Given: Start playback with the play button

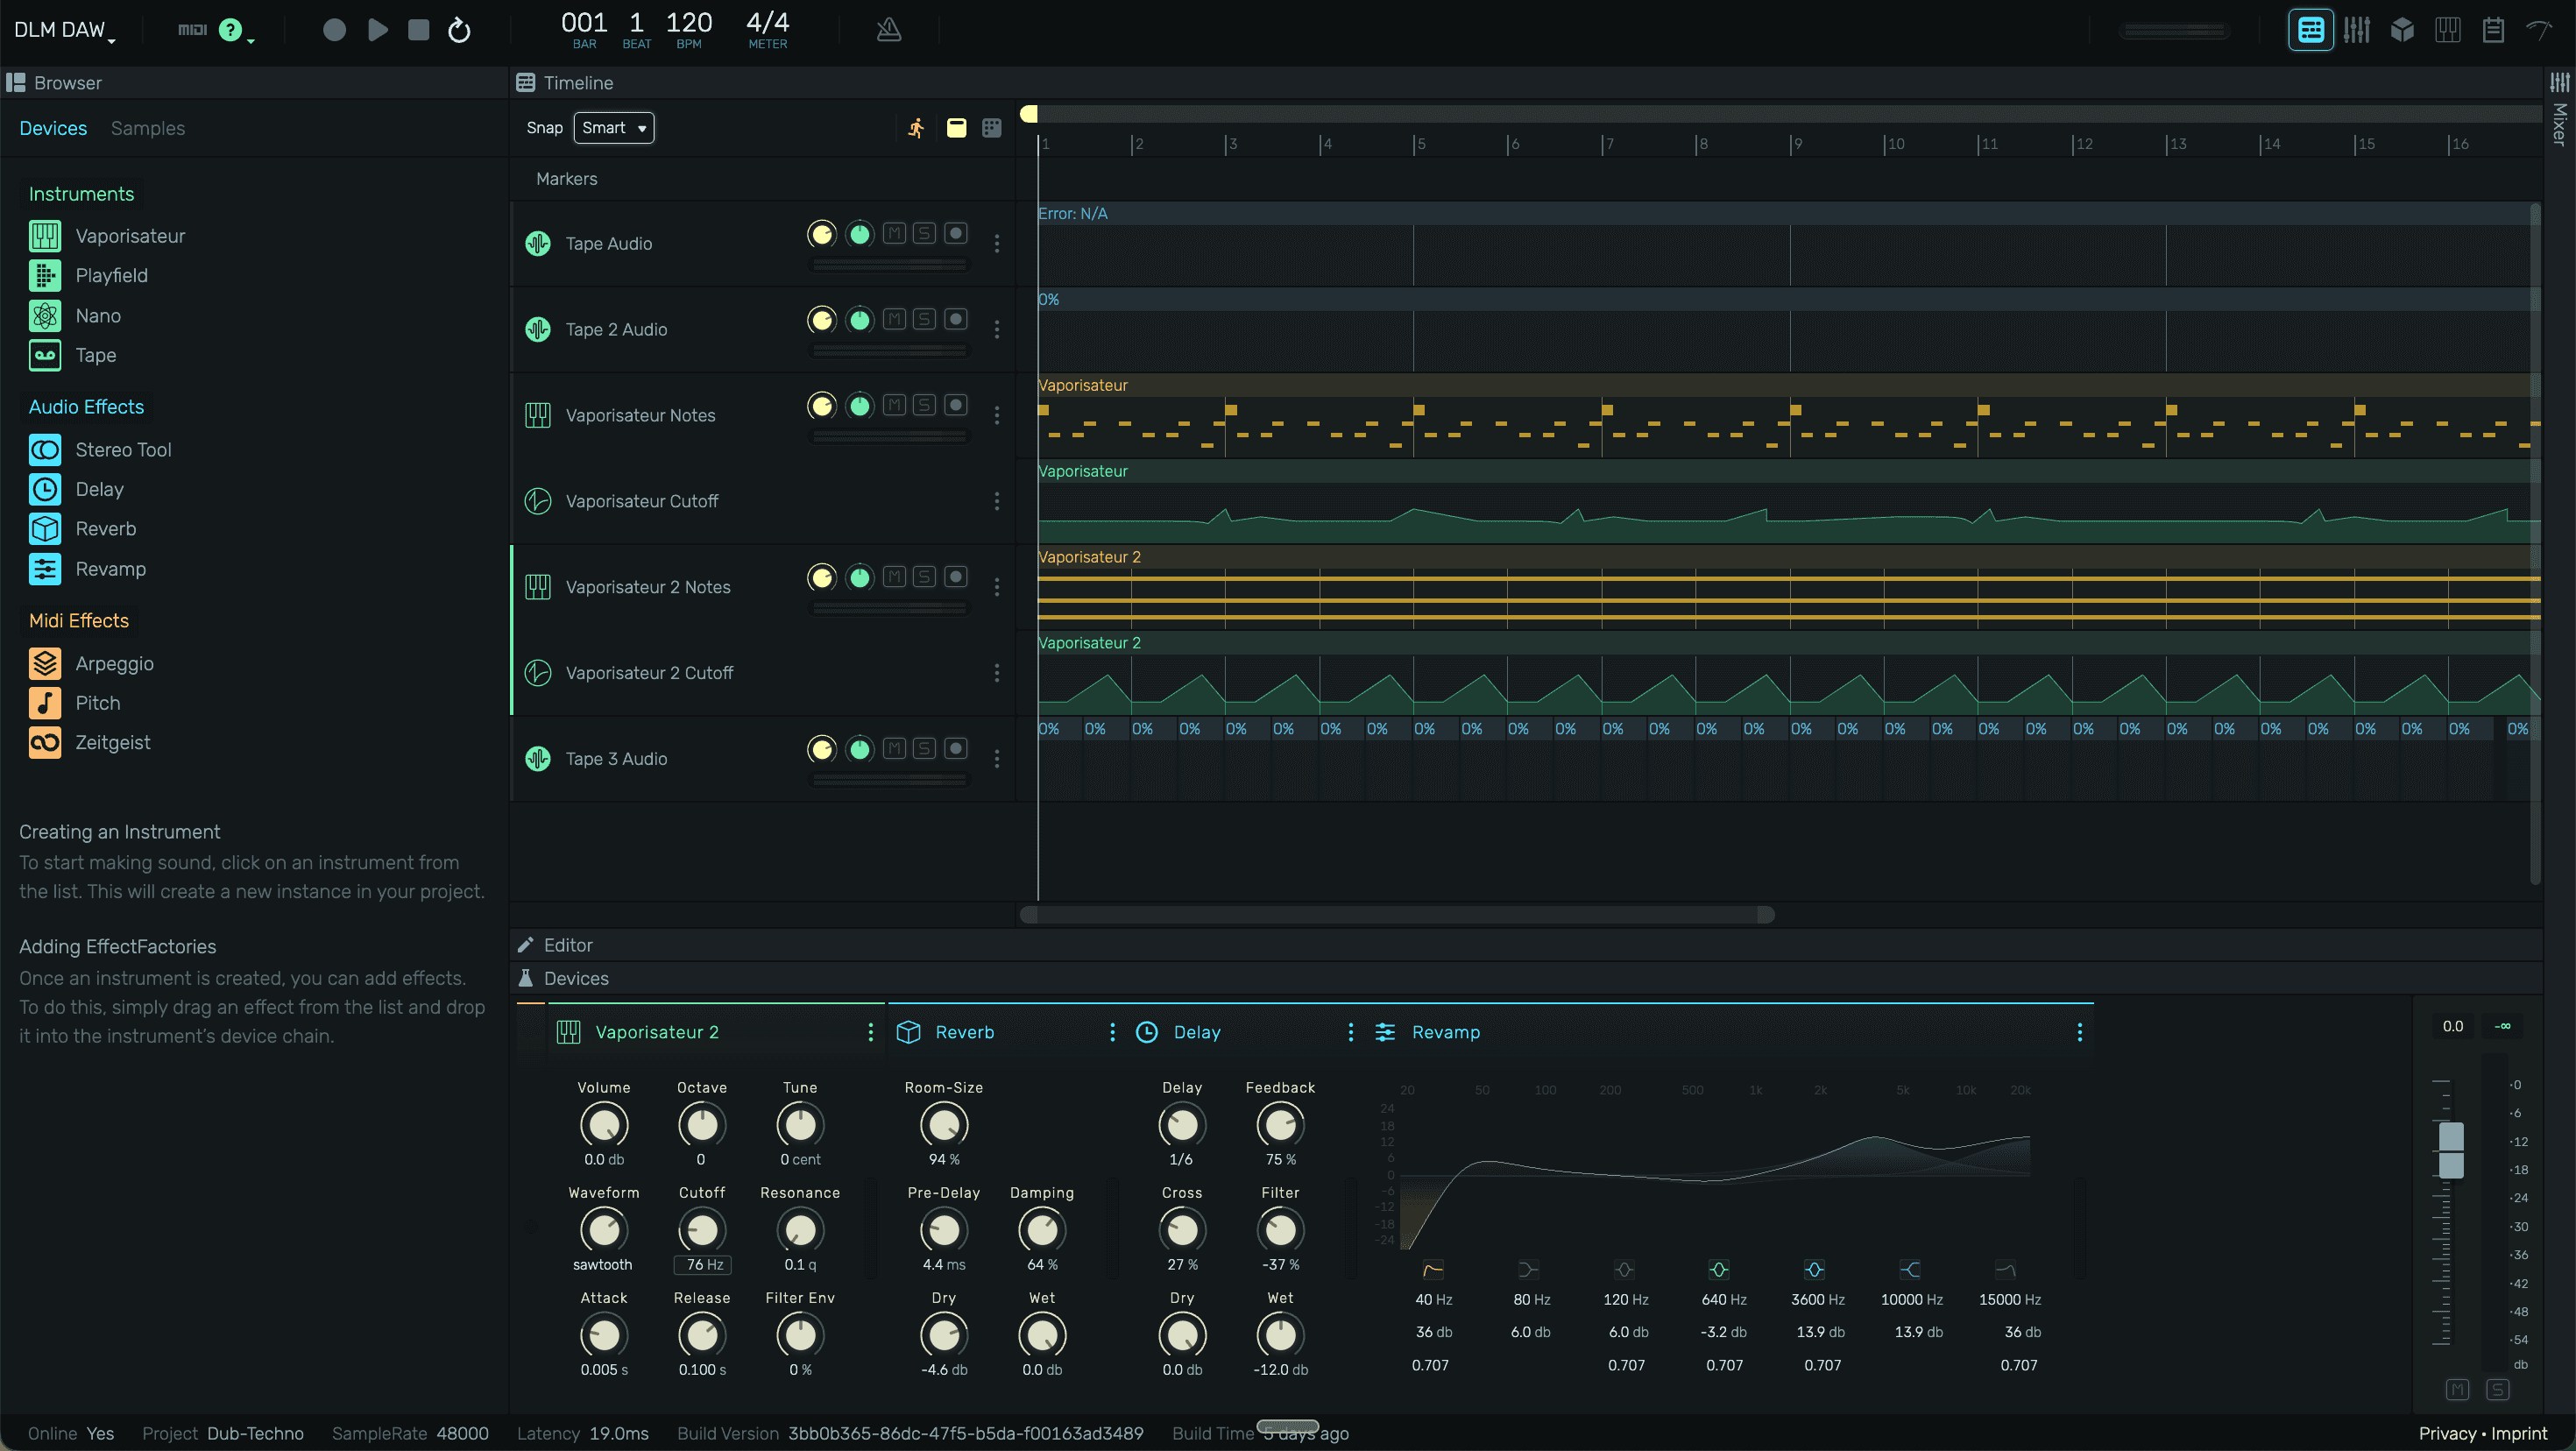Looking at the screenshot, I should click(377, 30).
